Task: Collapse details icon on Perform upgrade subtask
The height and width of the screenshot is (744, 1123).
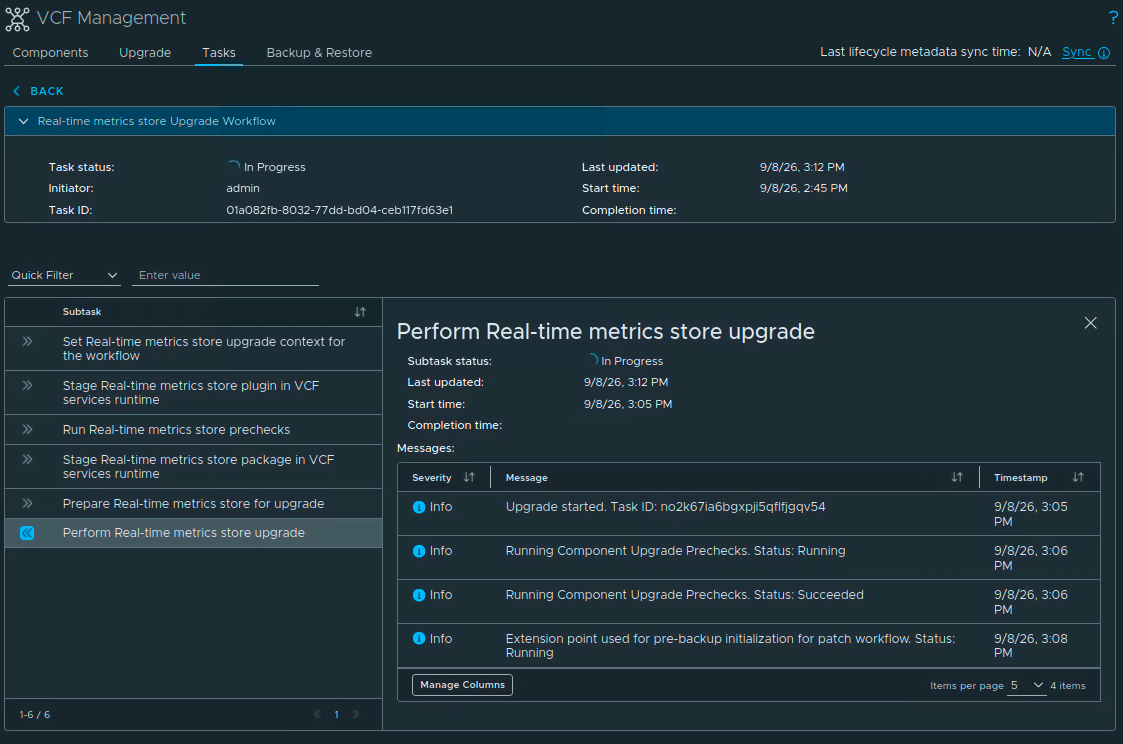Action: click(x=27, y=533)
